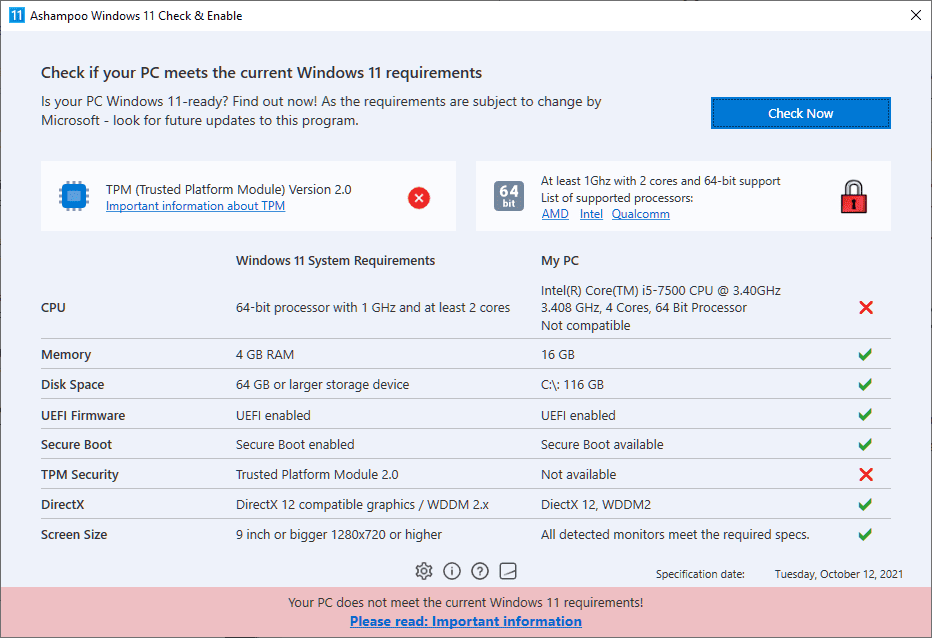Select the 64-bit processor icon
The image size is (932, 638).
[508, 197]
